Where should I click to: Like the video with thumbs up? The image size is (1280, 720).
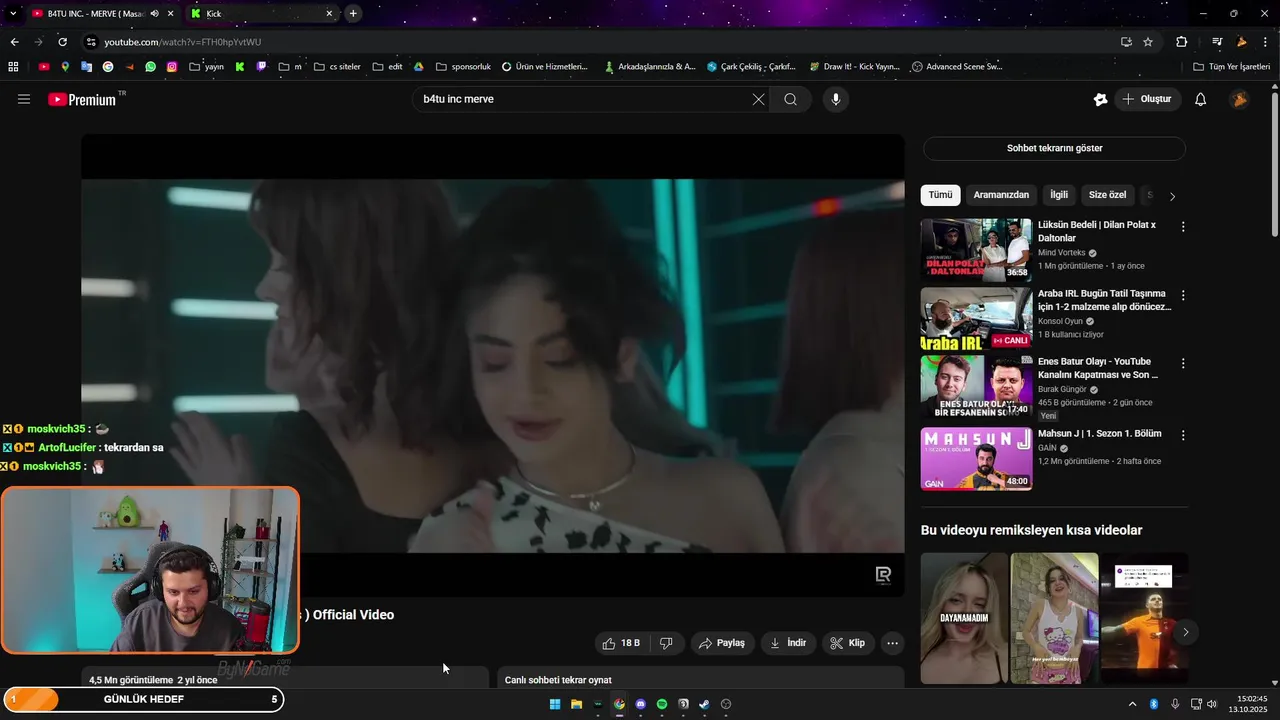click(621, 643)
